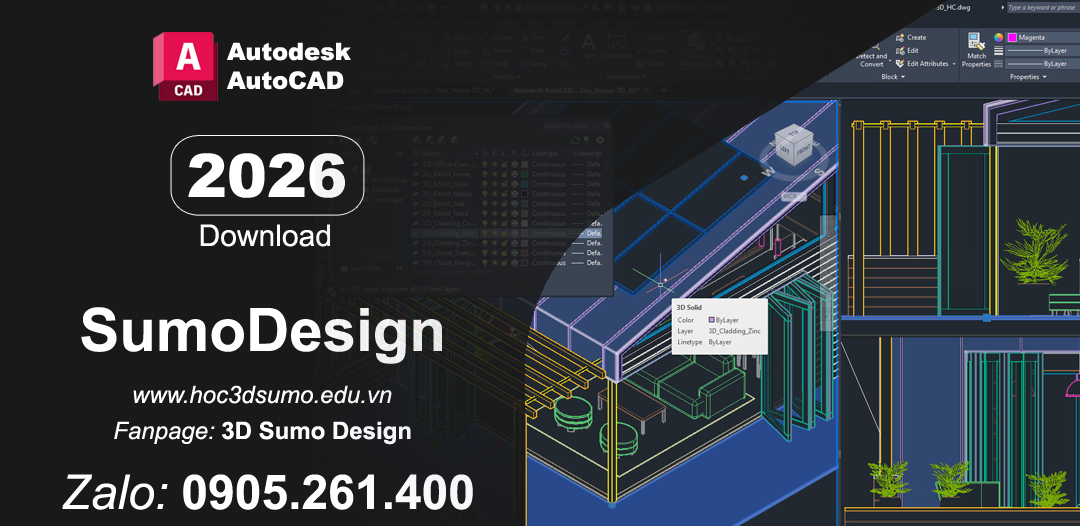Click the lineweight icon in Properties panel
Viewport: 1080px width, 526px height.
pyautogui.click(x=998, y=50)
